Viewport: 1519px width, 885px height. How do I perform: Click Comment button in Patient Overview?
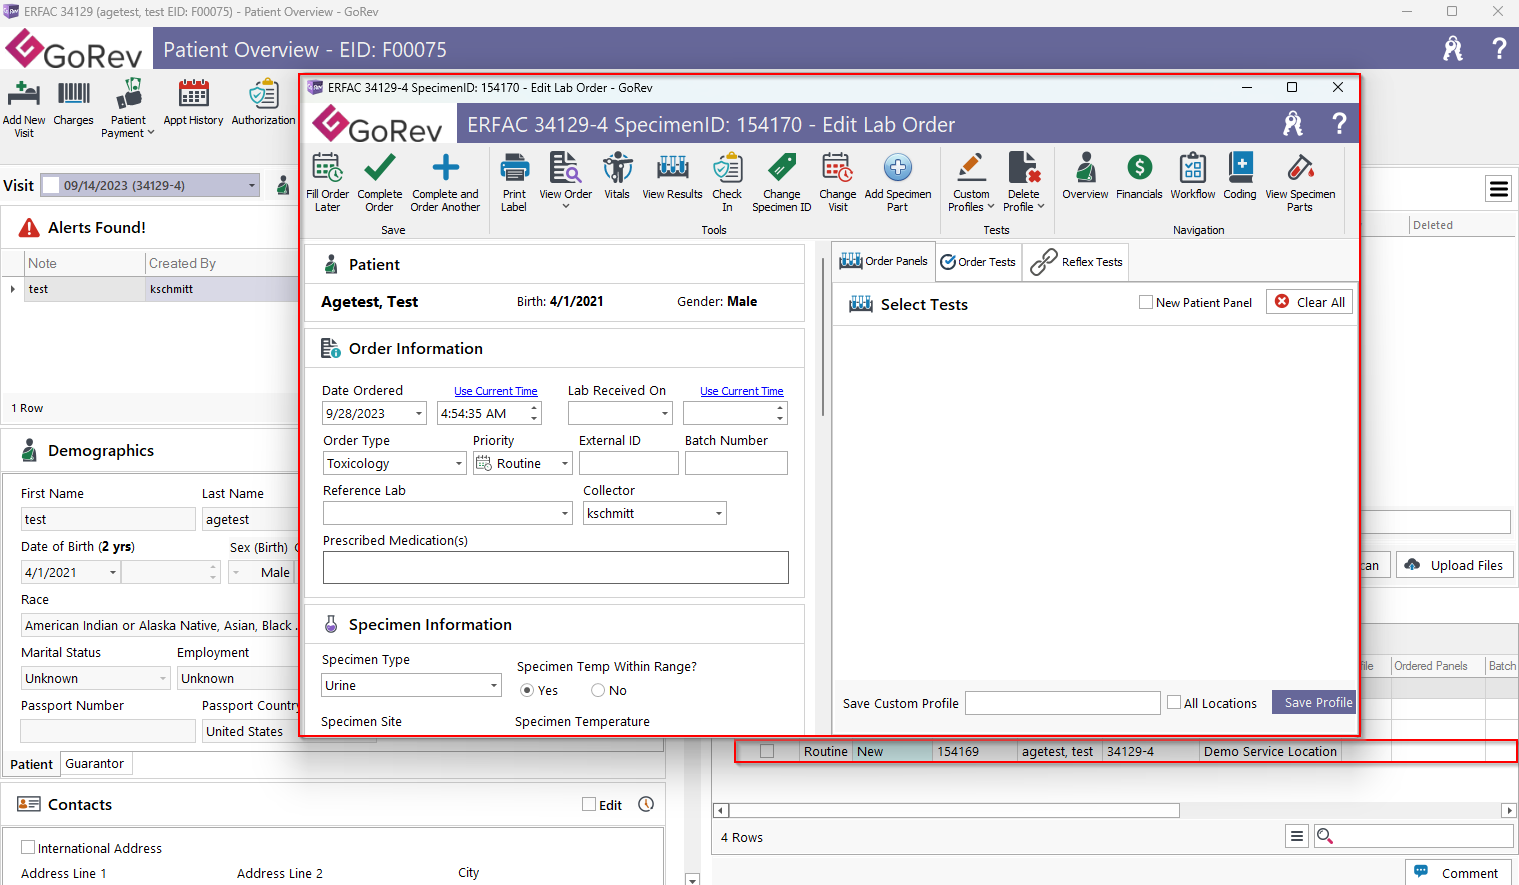1458,873
